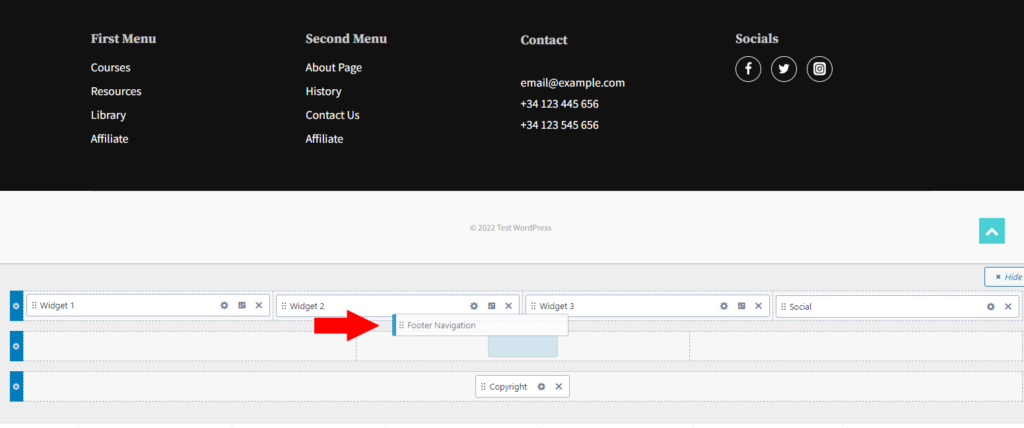The height and width of the screenshot is (428, 1024).
Task: Open Widget 2 settings gear
Action: (x=474, y=306)
